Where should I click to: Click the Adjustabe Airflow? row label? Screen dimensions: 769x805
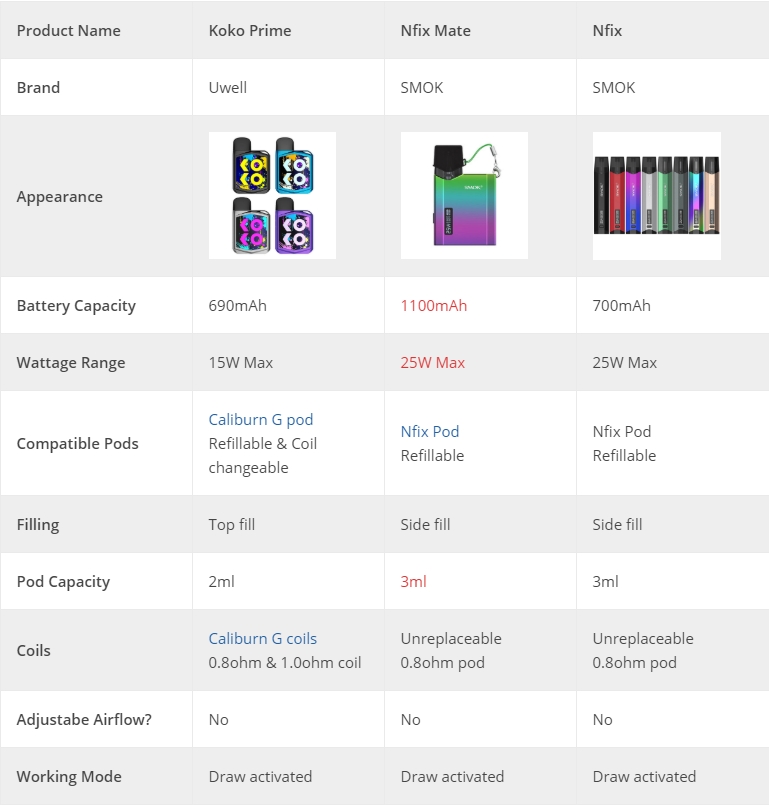point(84,719)
